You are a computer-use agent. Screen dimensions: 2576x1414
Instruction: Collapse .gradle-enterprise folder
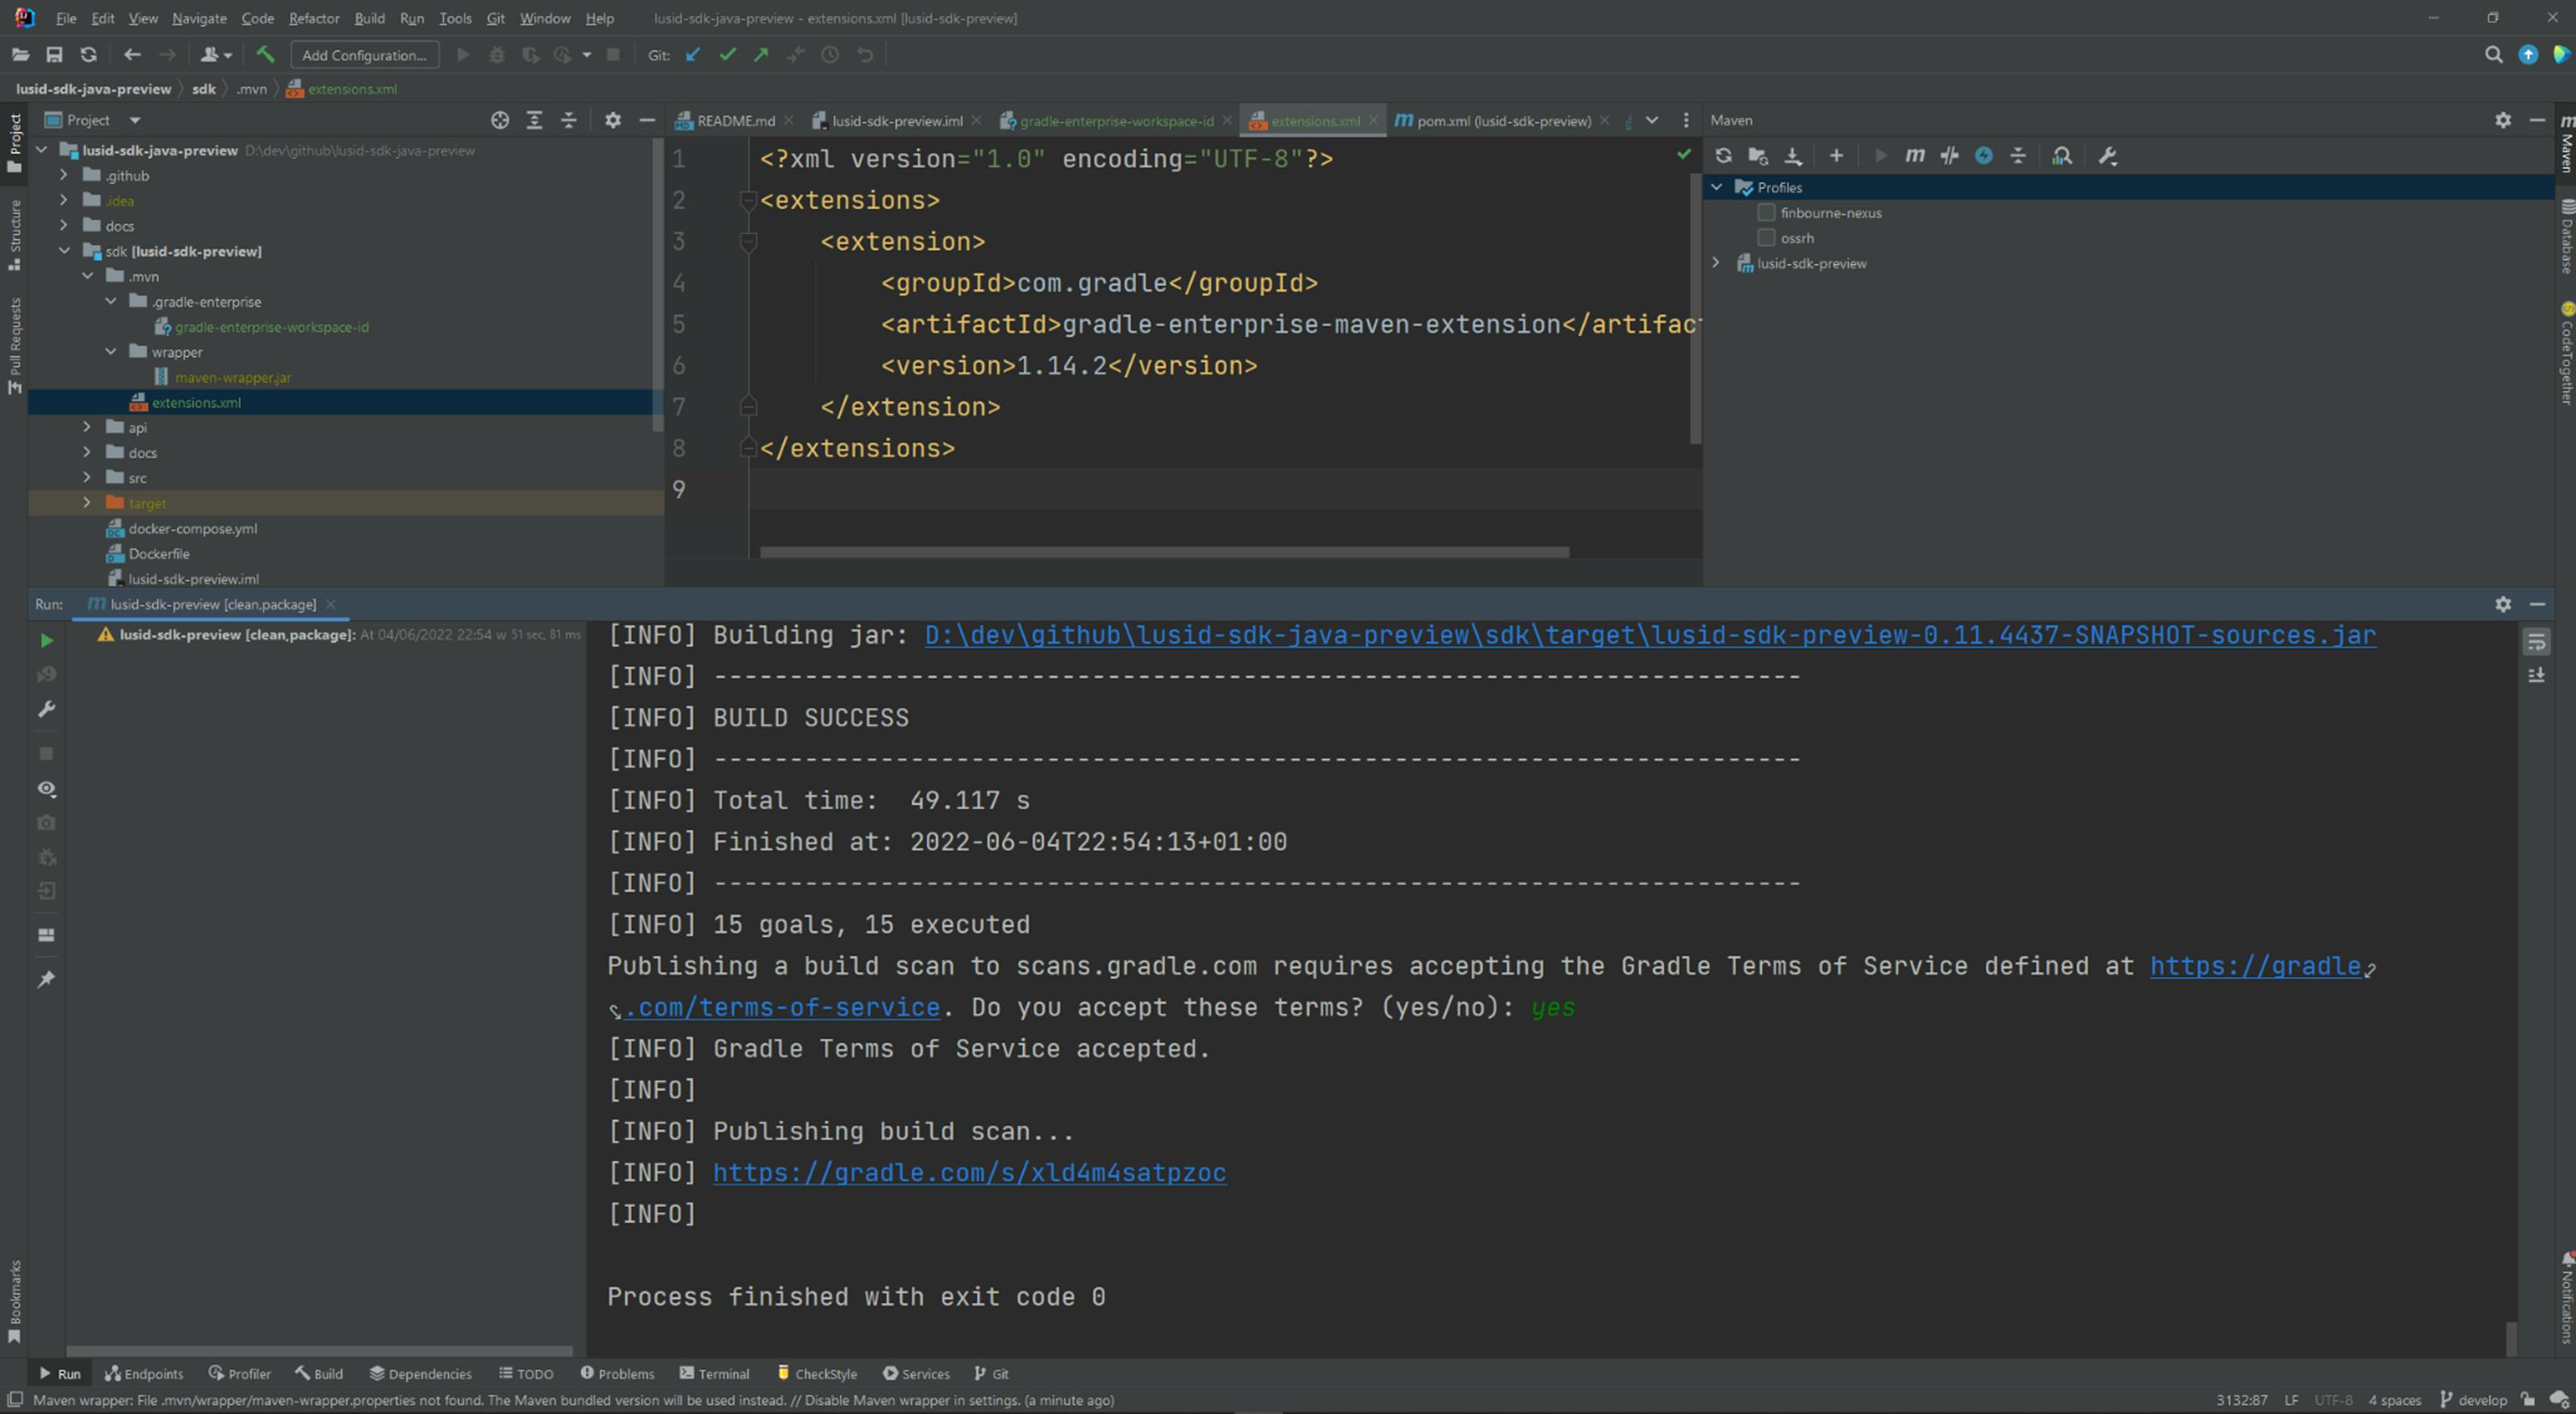[111, 301]
